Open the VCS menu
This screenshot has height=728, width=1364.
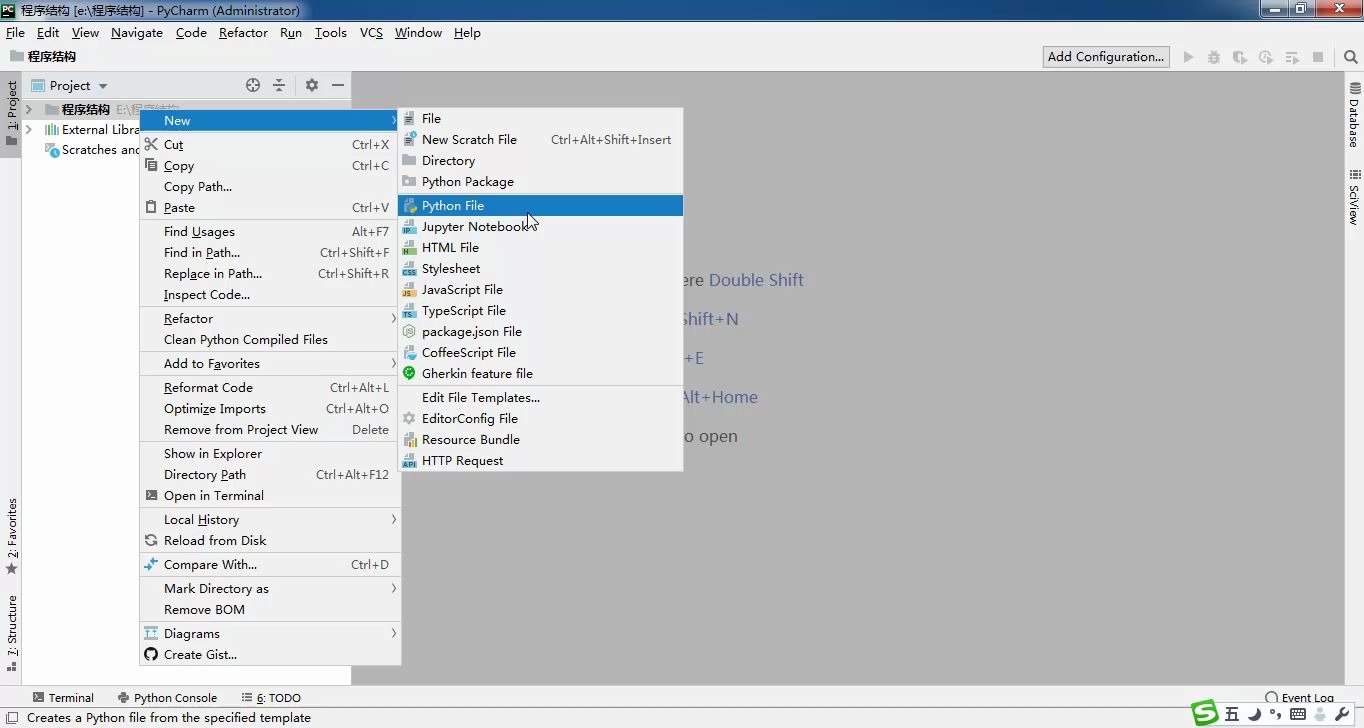point(371,32)
